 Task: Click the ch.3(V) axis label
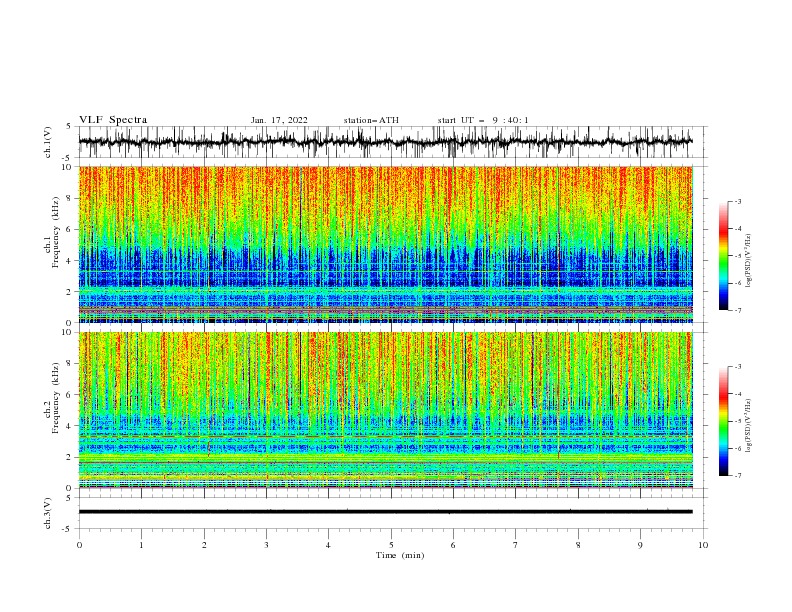tap(48, 513)
